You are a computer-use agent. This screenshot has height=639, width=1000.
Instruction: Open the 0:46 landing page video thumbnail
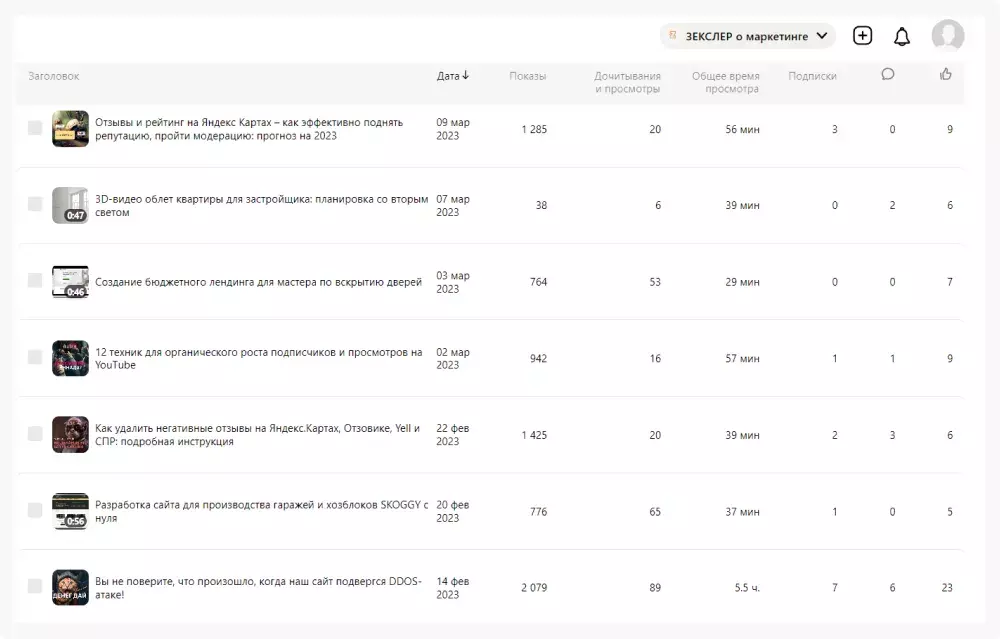coord(70,282)
